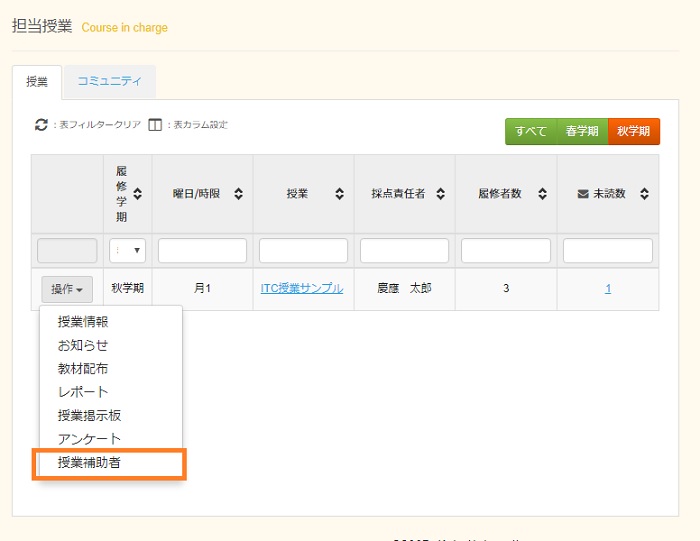Choose レポート in the dropdown menu

pos(83,392)
